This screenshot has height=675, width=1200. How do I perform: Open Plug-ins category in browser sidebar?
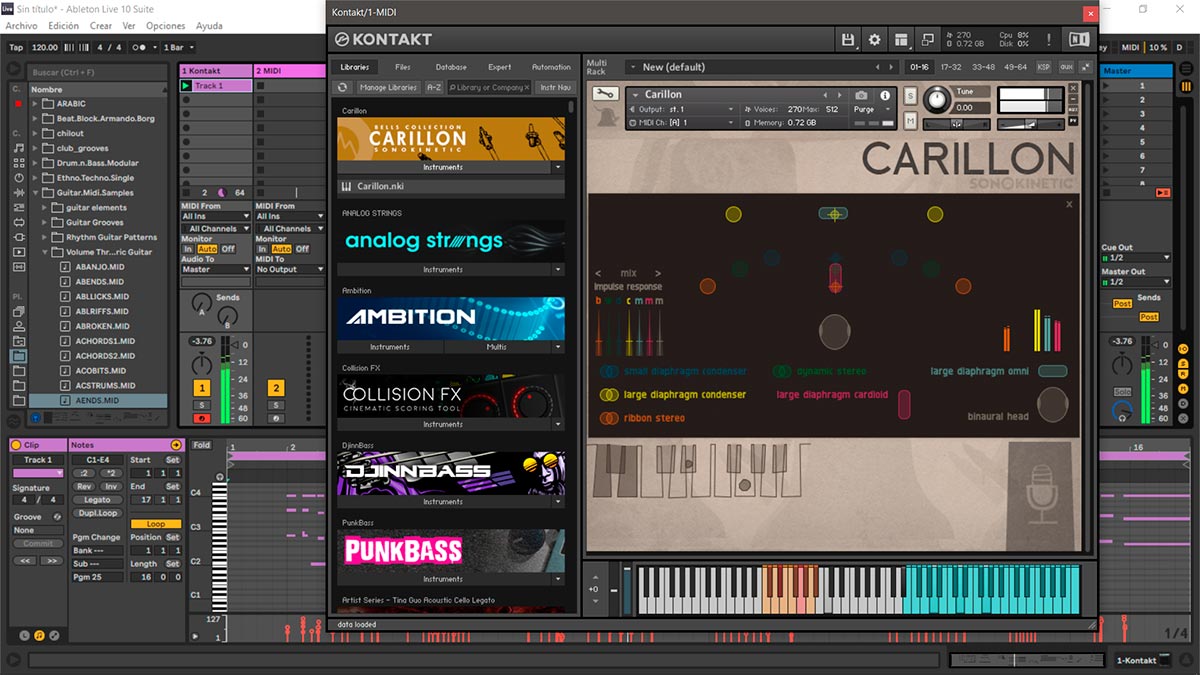point(19,236)
